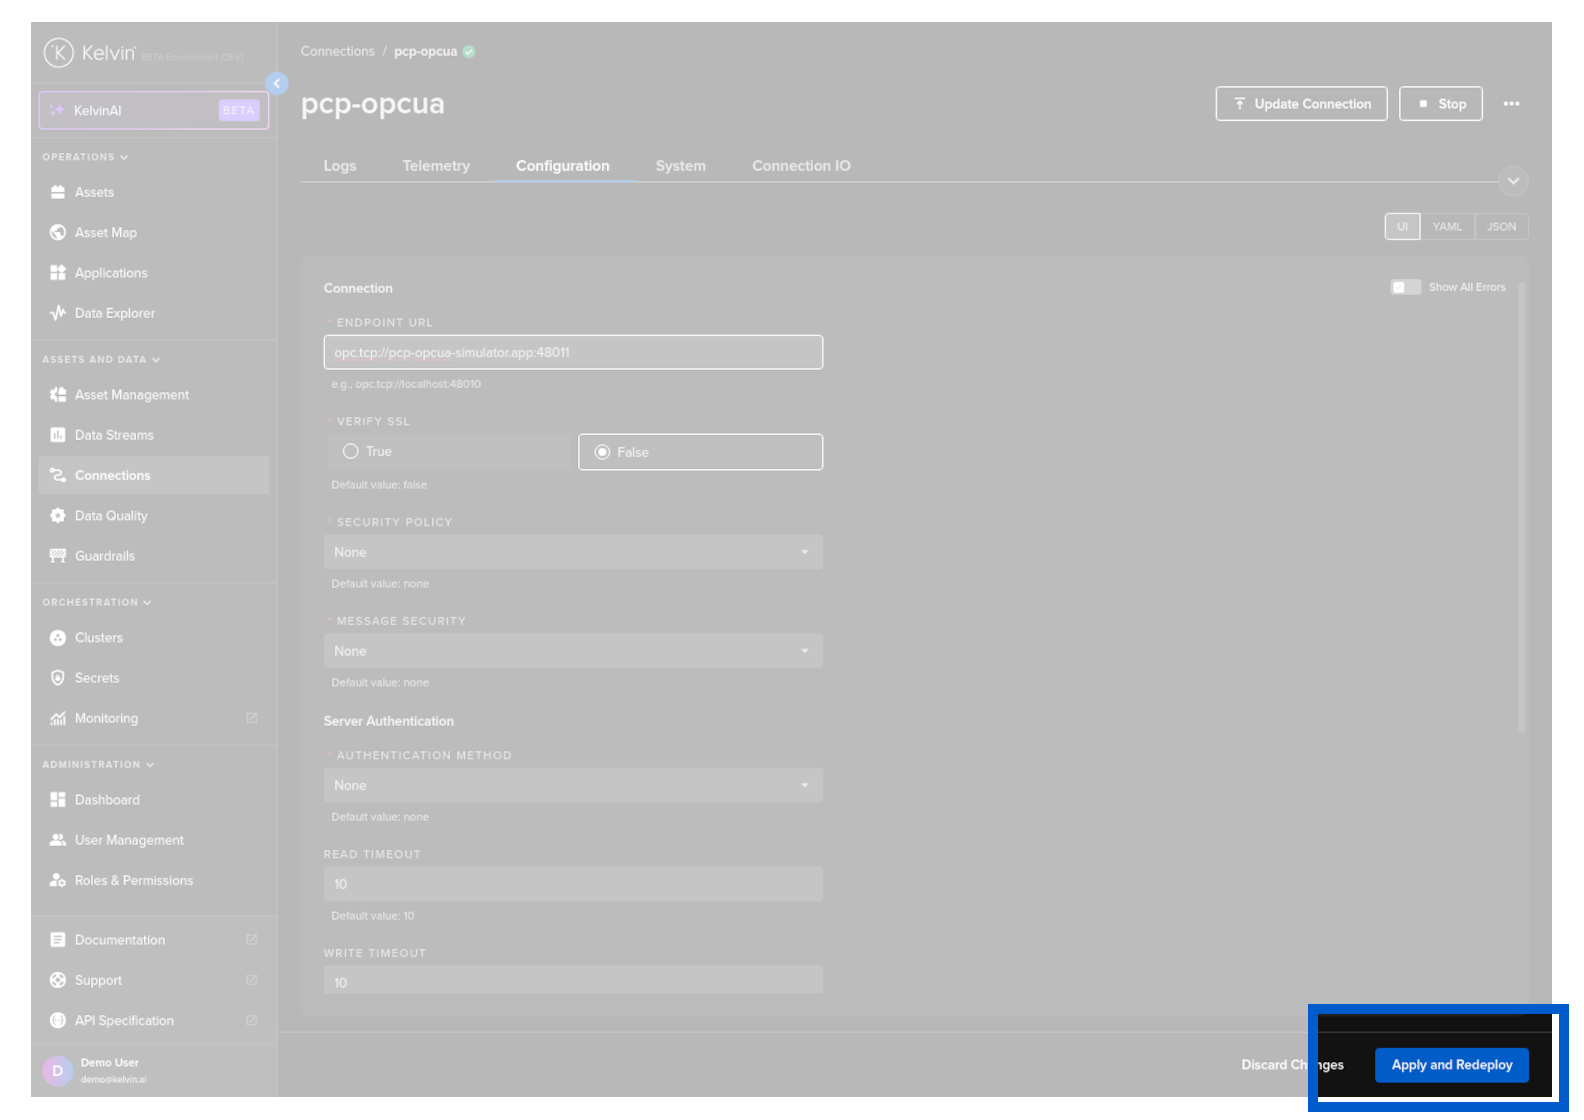Select True for Verify SSL

tap(351, 452)
